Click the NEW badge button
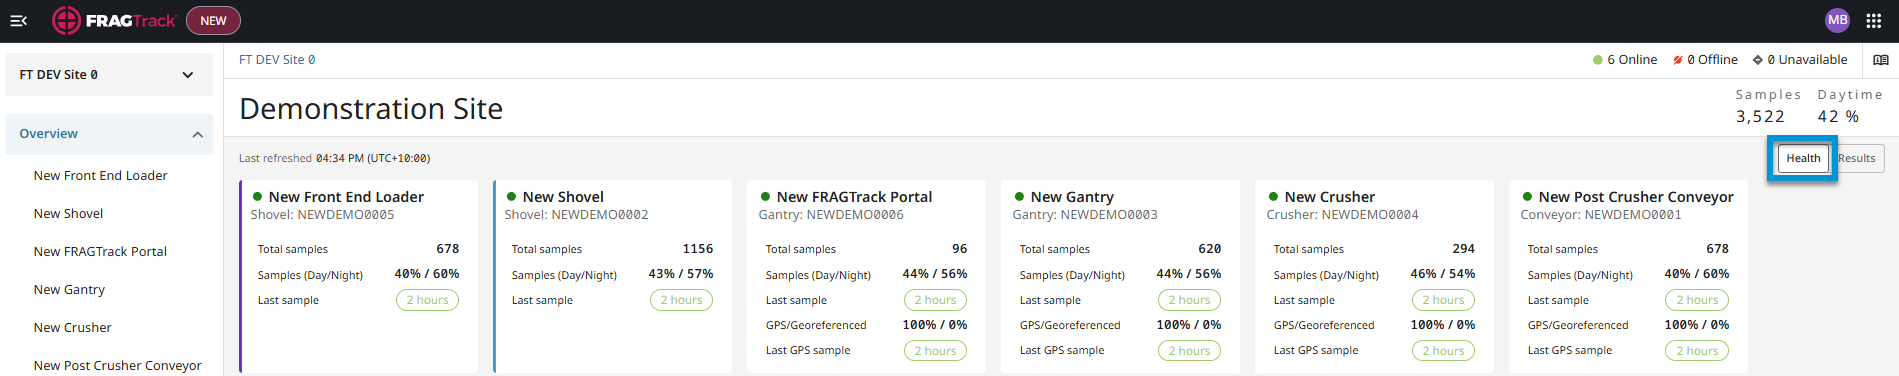This screenshot has height=376, width=1899. tap(213, 20)
